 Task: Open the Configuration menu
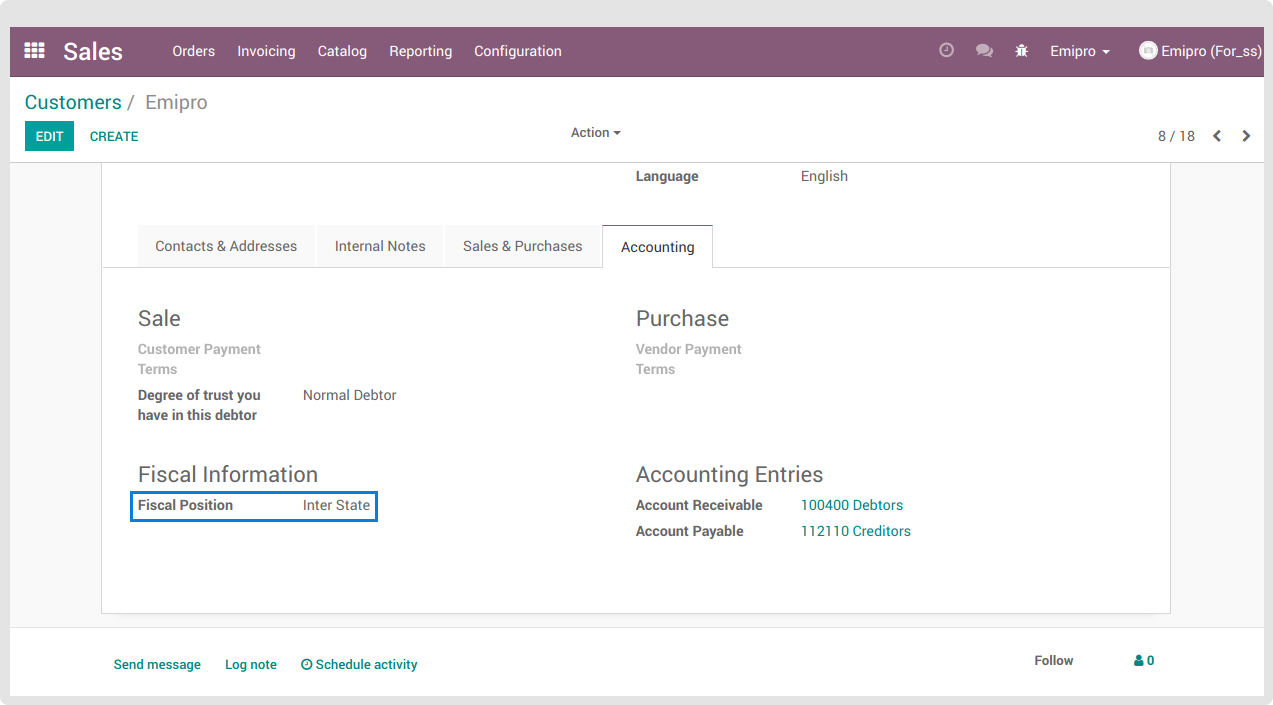pos(517,51)
